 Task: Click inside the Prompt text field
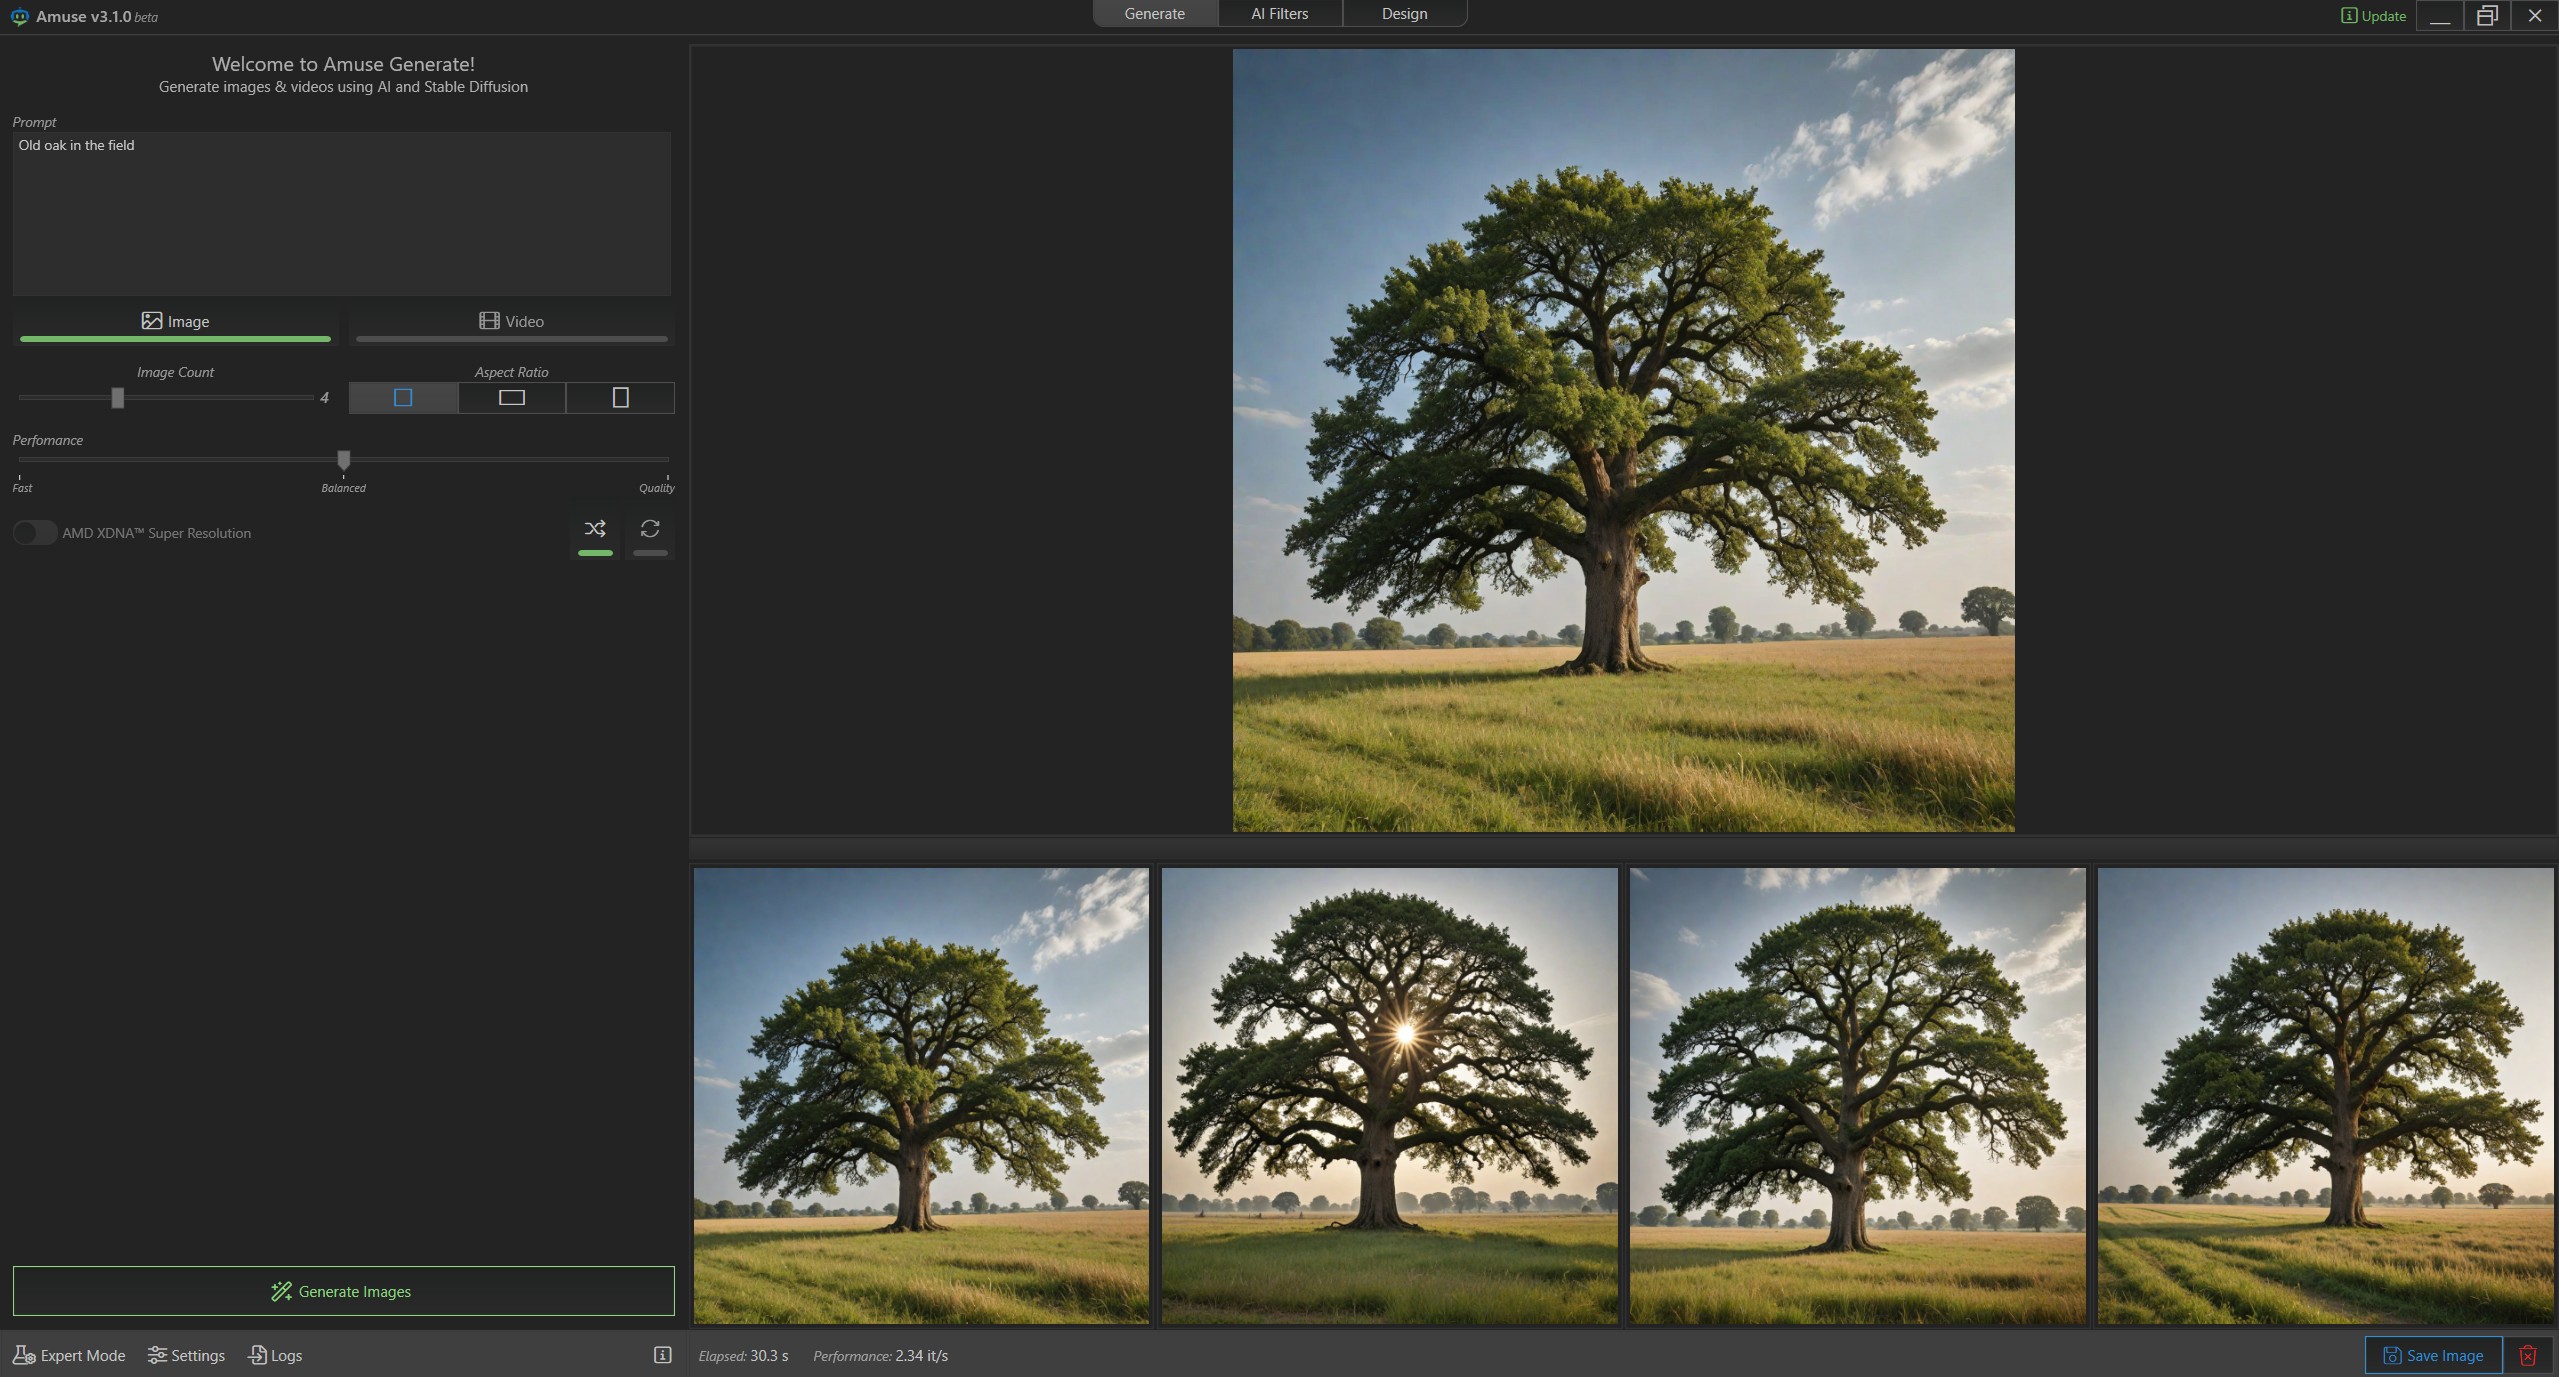341,214
